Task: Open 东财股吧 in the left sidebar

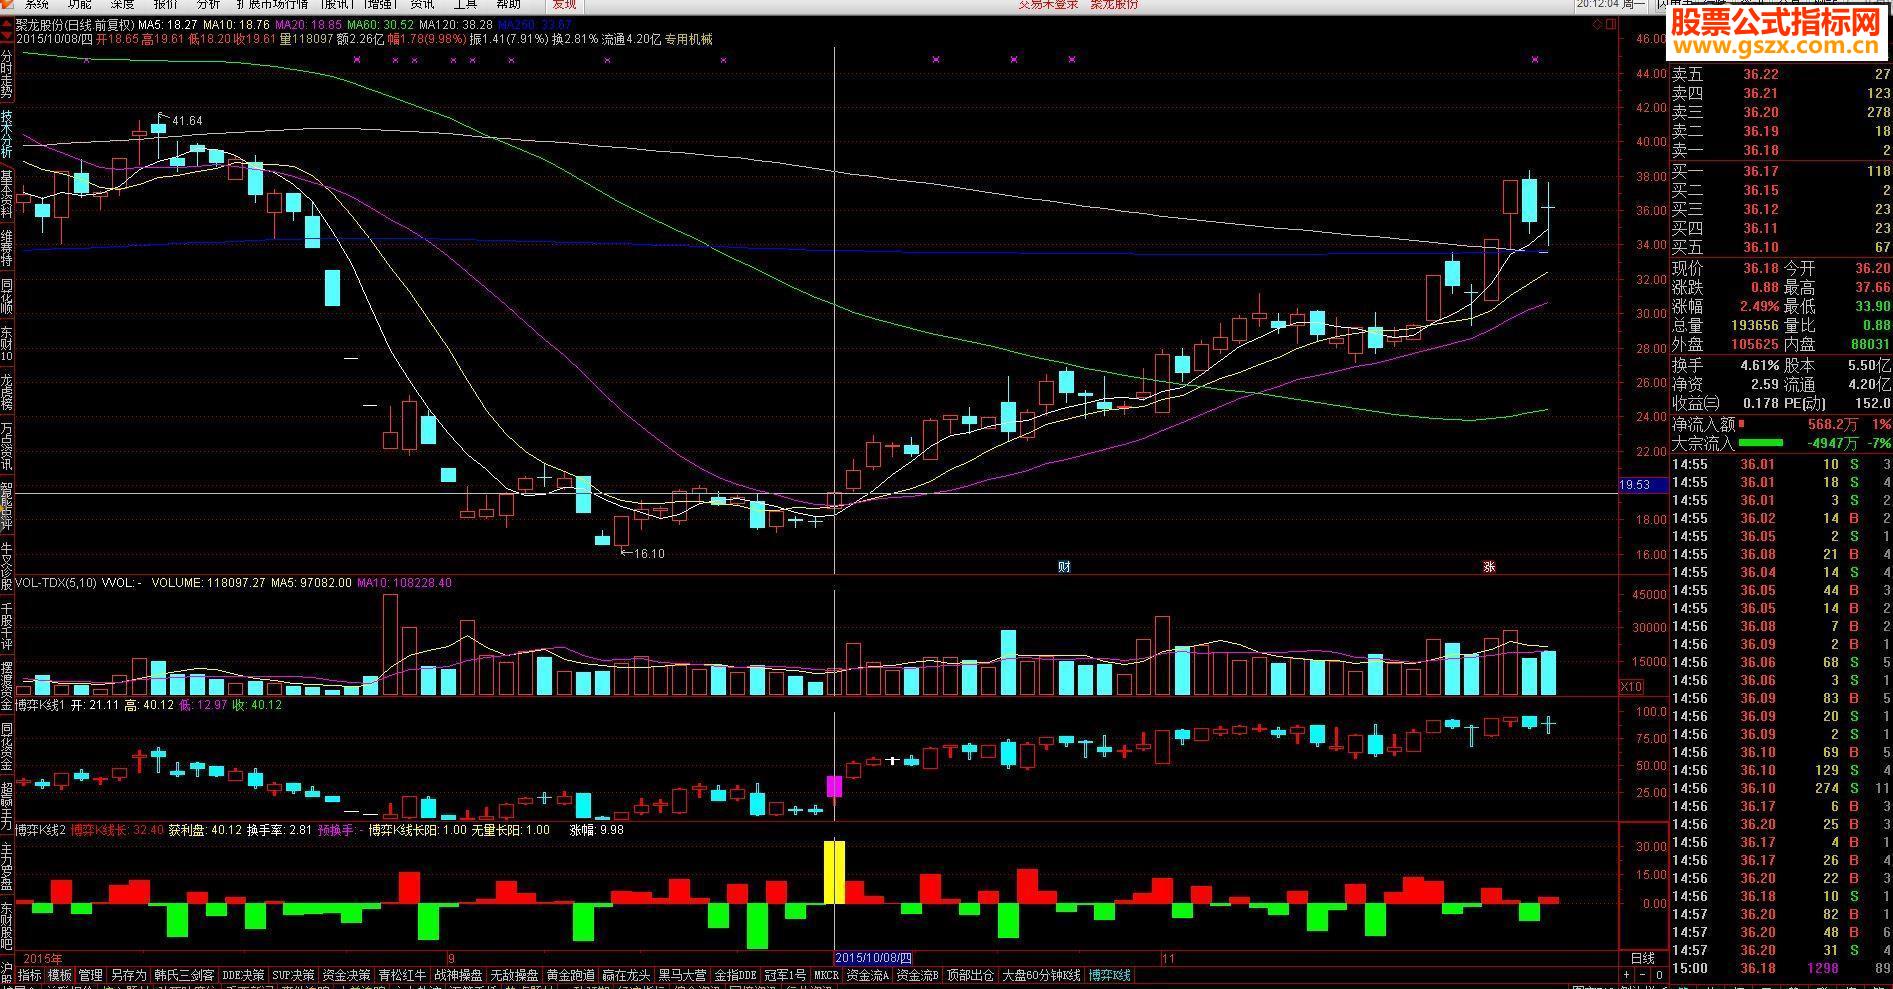Action: (x=7, y=925)
